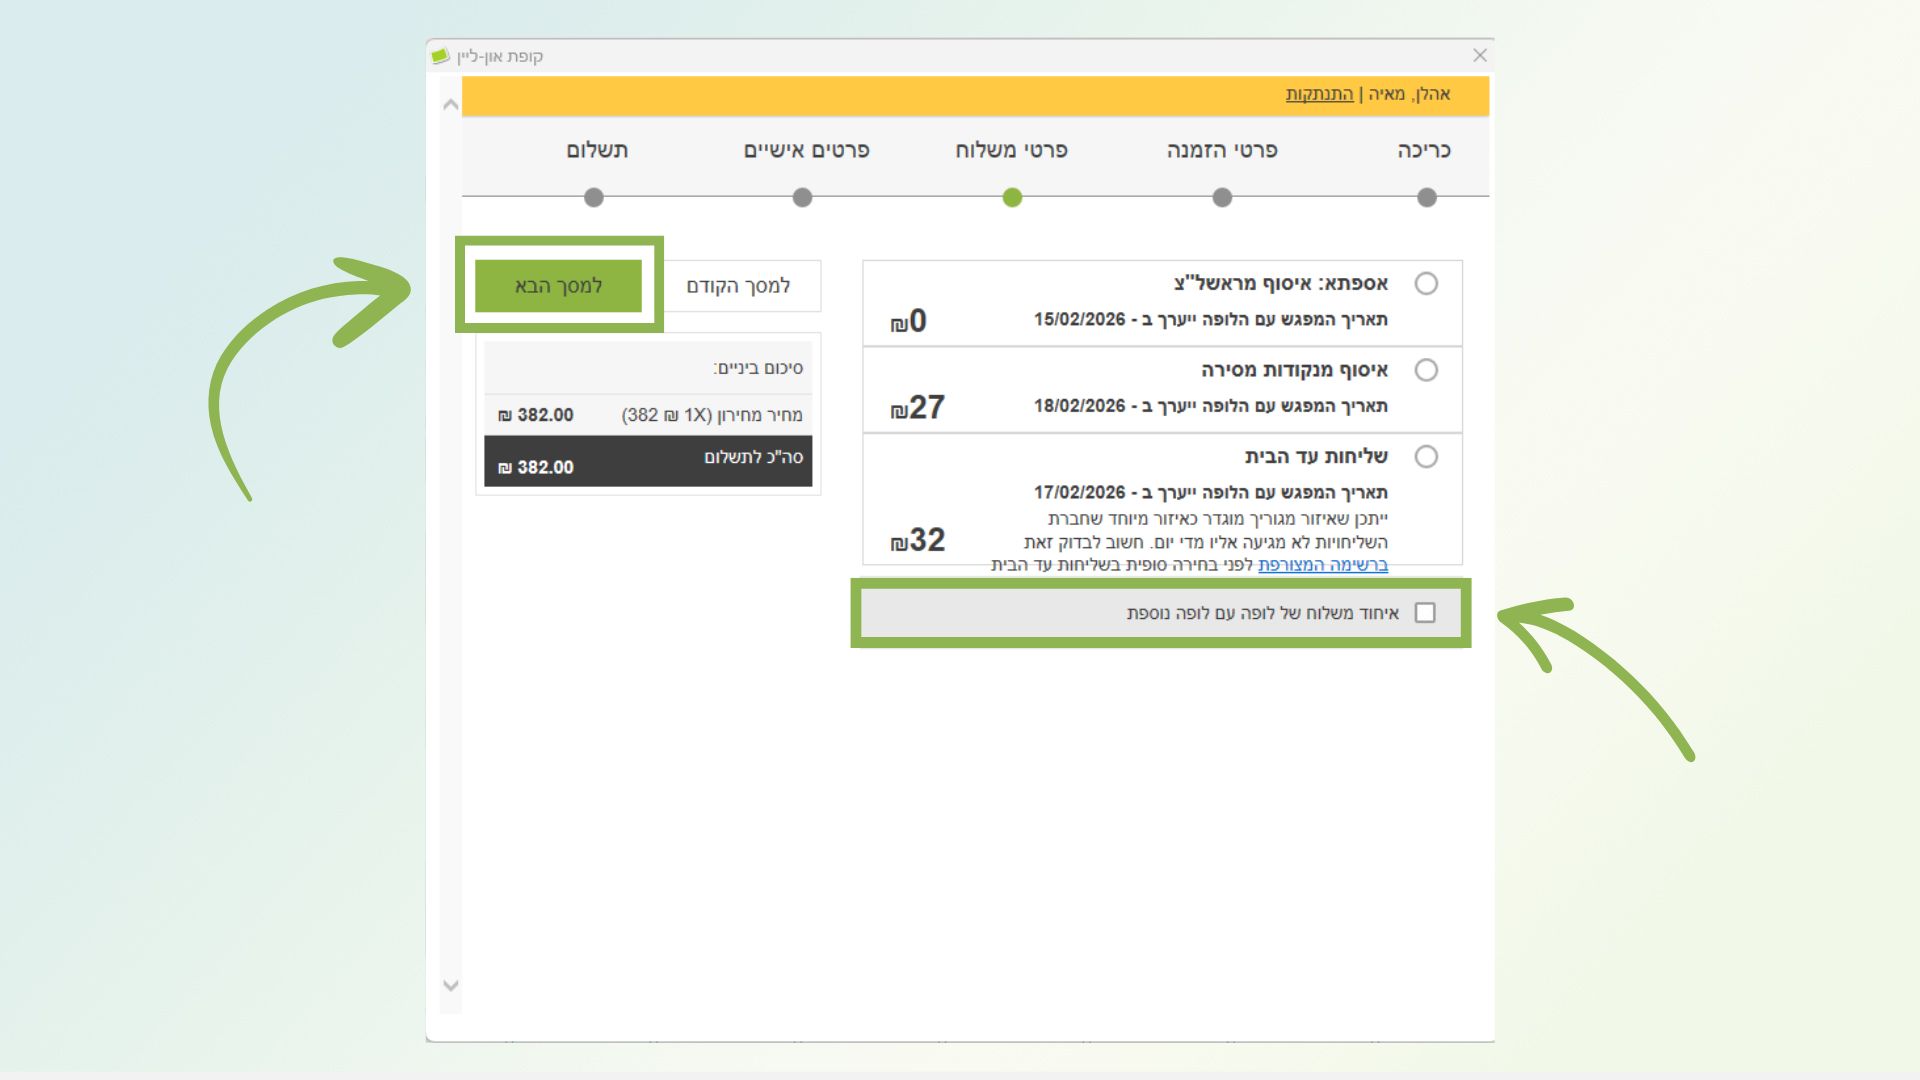Go back with למסך הקודם button
The width and height of the screenshot is (1920, 1080).
(x=738, y=286)
